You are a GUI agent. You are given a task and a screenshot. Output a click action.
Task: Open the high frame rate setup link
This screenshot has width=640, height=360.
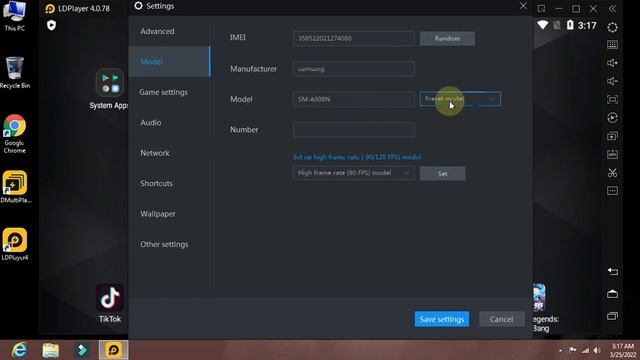pos(357,157)
